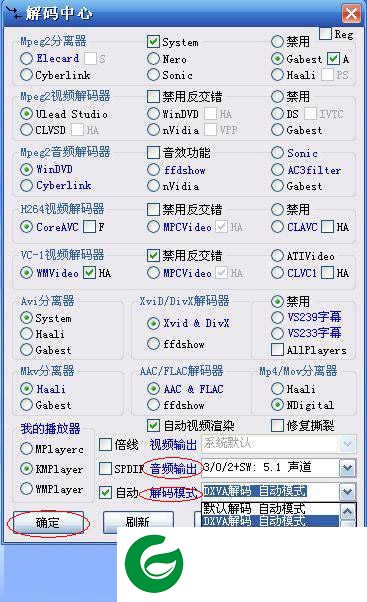Select VS239字幕 subtitle radio
The height and width of the screenshot is (602, 367).
click(x=277, y=317)
